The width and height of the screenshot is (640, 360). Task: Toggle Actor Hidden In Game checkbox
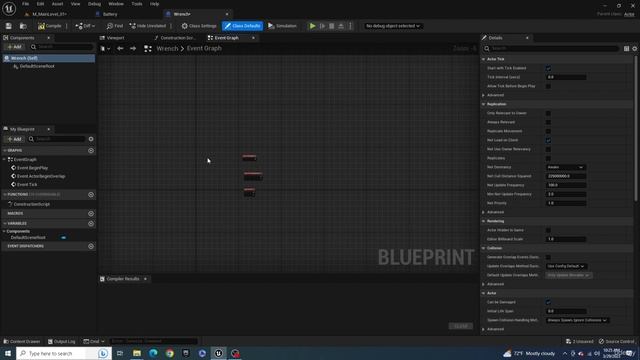548,230
